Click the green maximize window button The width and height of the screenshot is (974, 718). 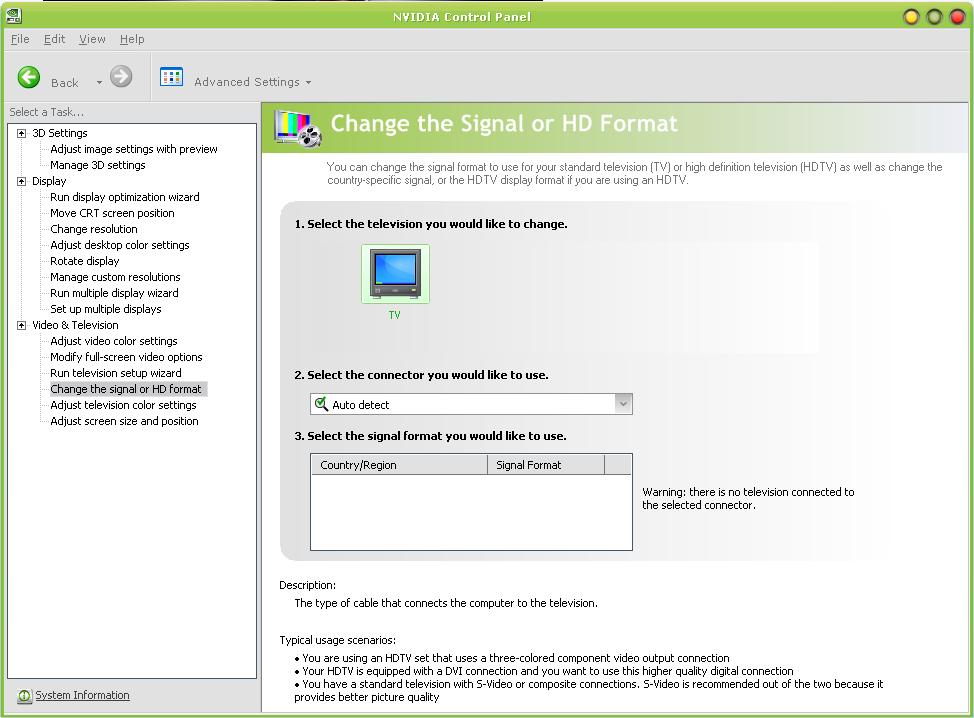934,17
